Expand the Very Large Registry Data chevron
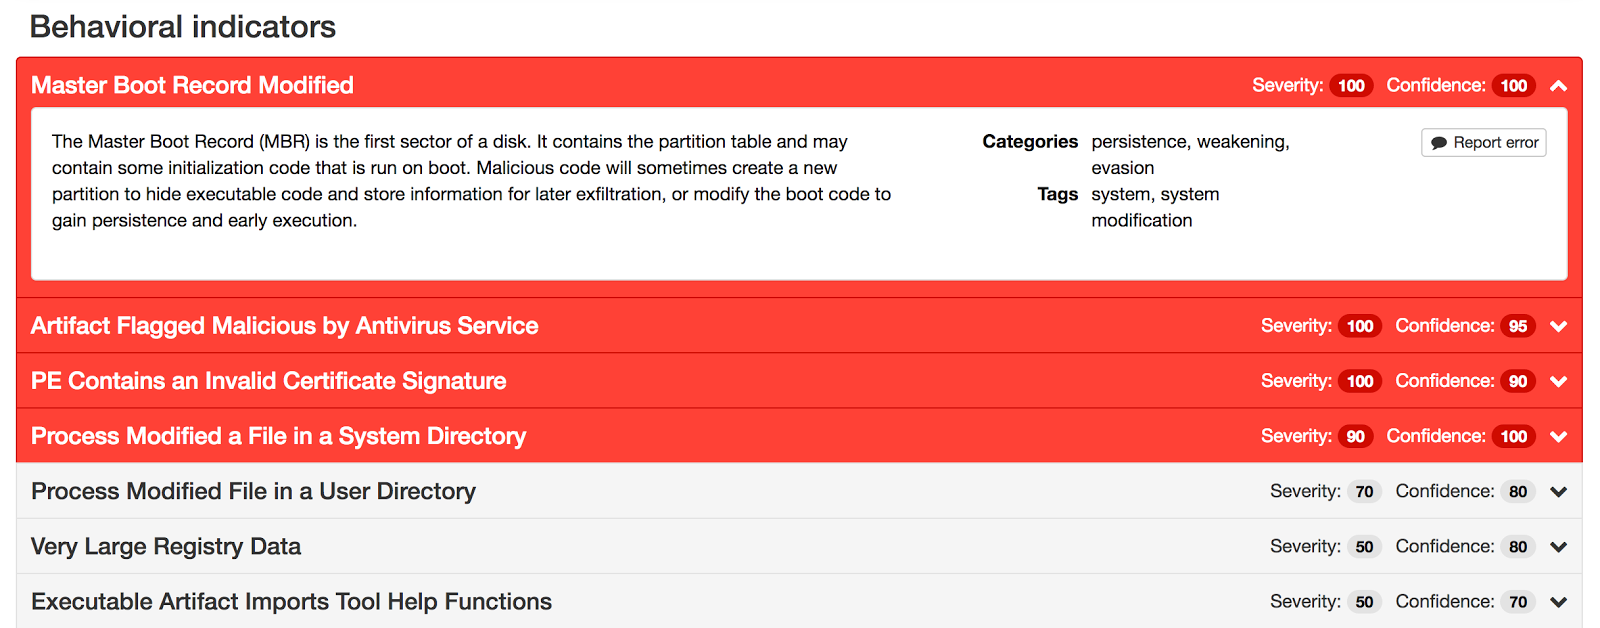 point(1558,546)
